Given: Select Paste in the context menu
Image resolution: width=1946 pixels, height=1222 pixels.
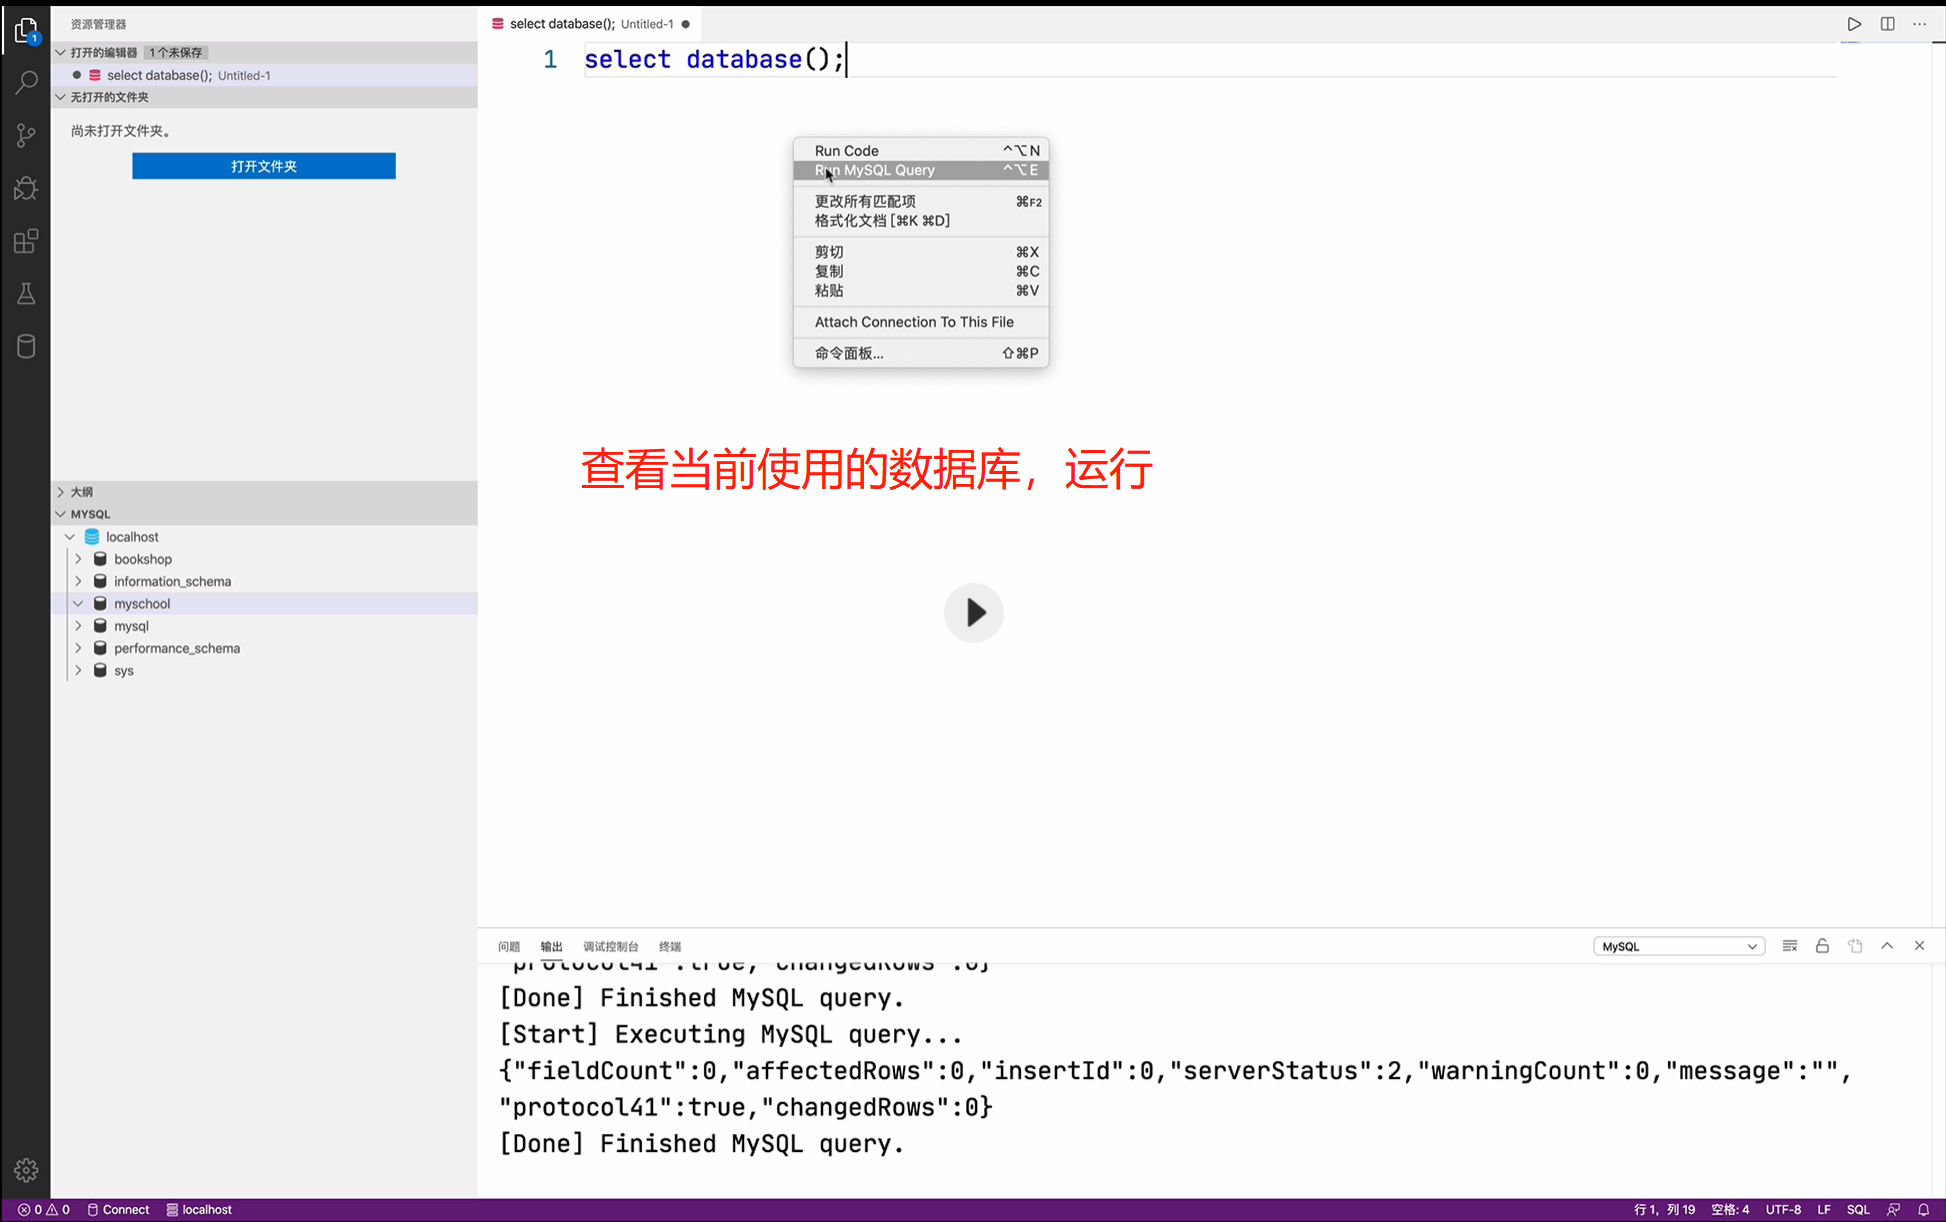Looking at the screenshot, I should pos(921,291).
